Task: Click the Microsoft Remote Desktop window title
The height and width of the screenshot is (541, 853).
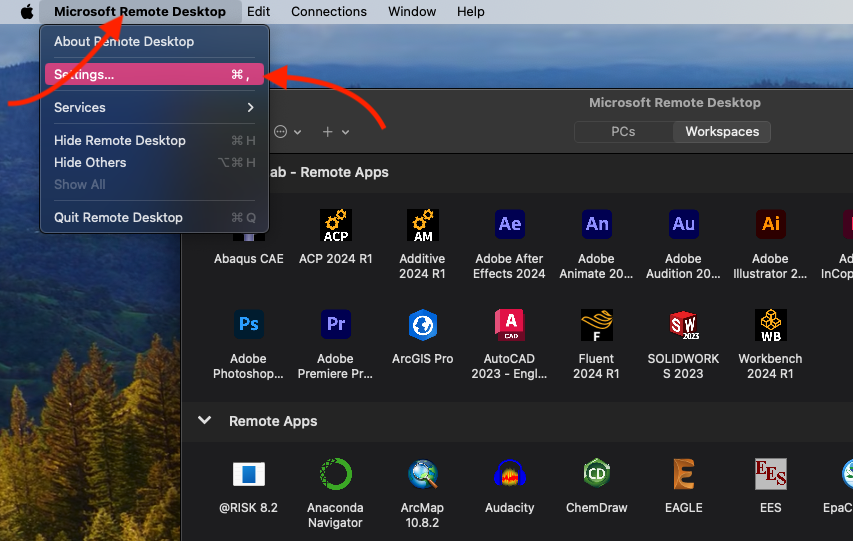Action: (675, 102)
